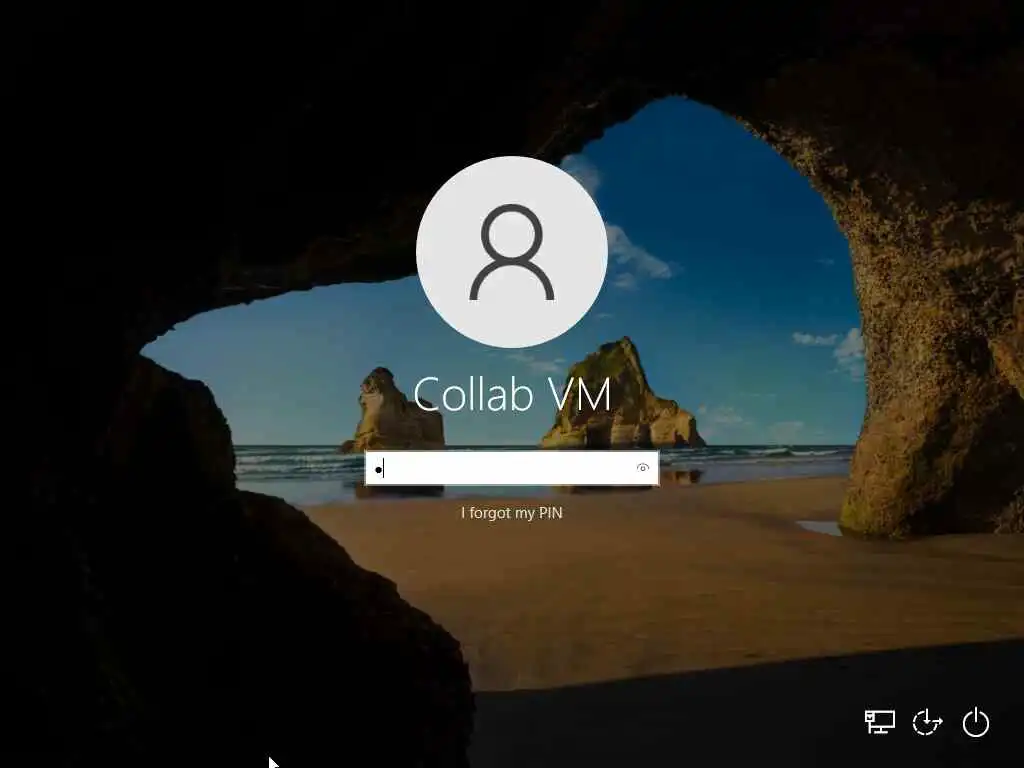Open the 'I forgot my PIN' link
The height and width of the screenshot is (768, 1024).
click(x=511, y=513)
